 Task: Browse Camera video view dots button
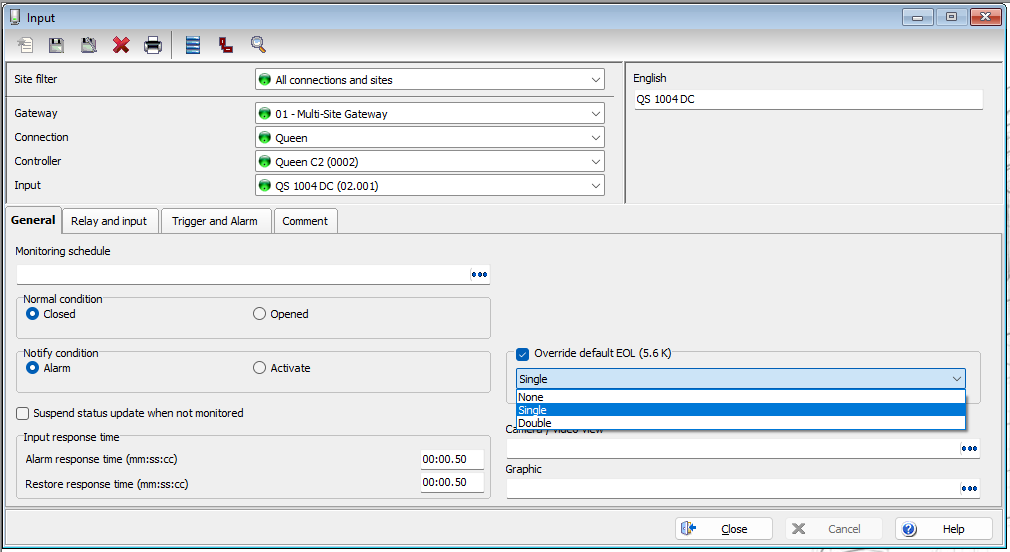coord(969,448)
